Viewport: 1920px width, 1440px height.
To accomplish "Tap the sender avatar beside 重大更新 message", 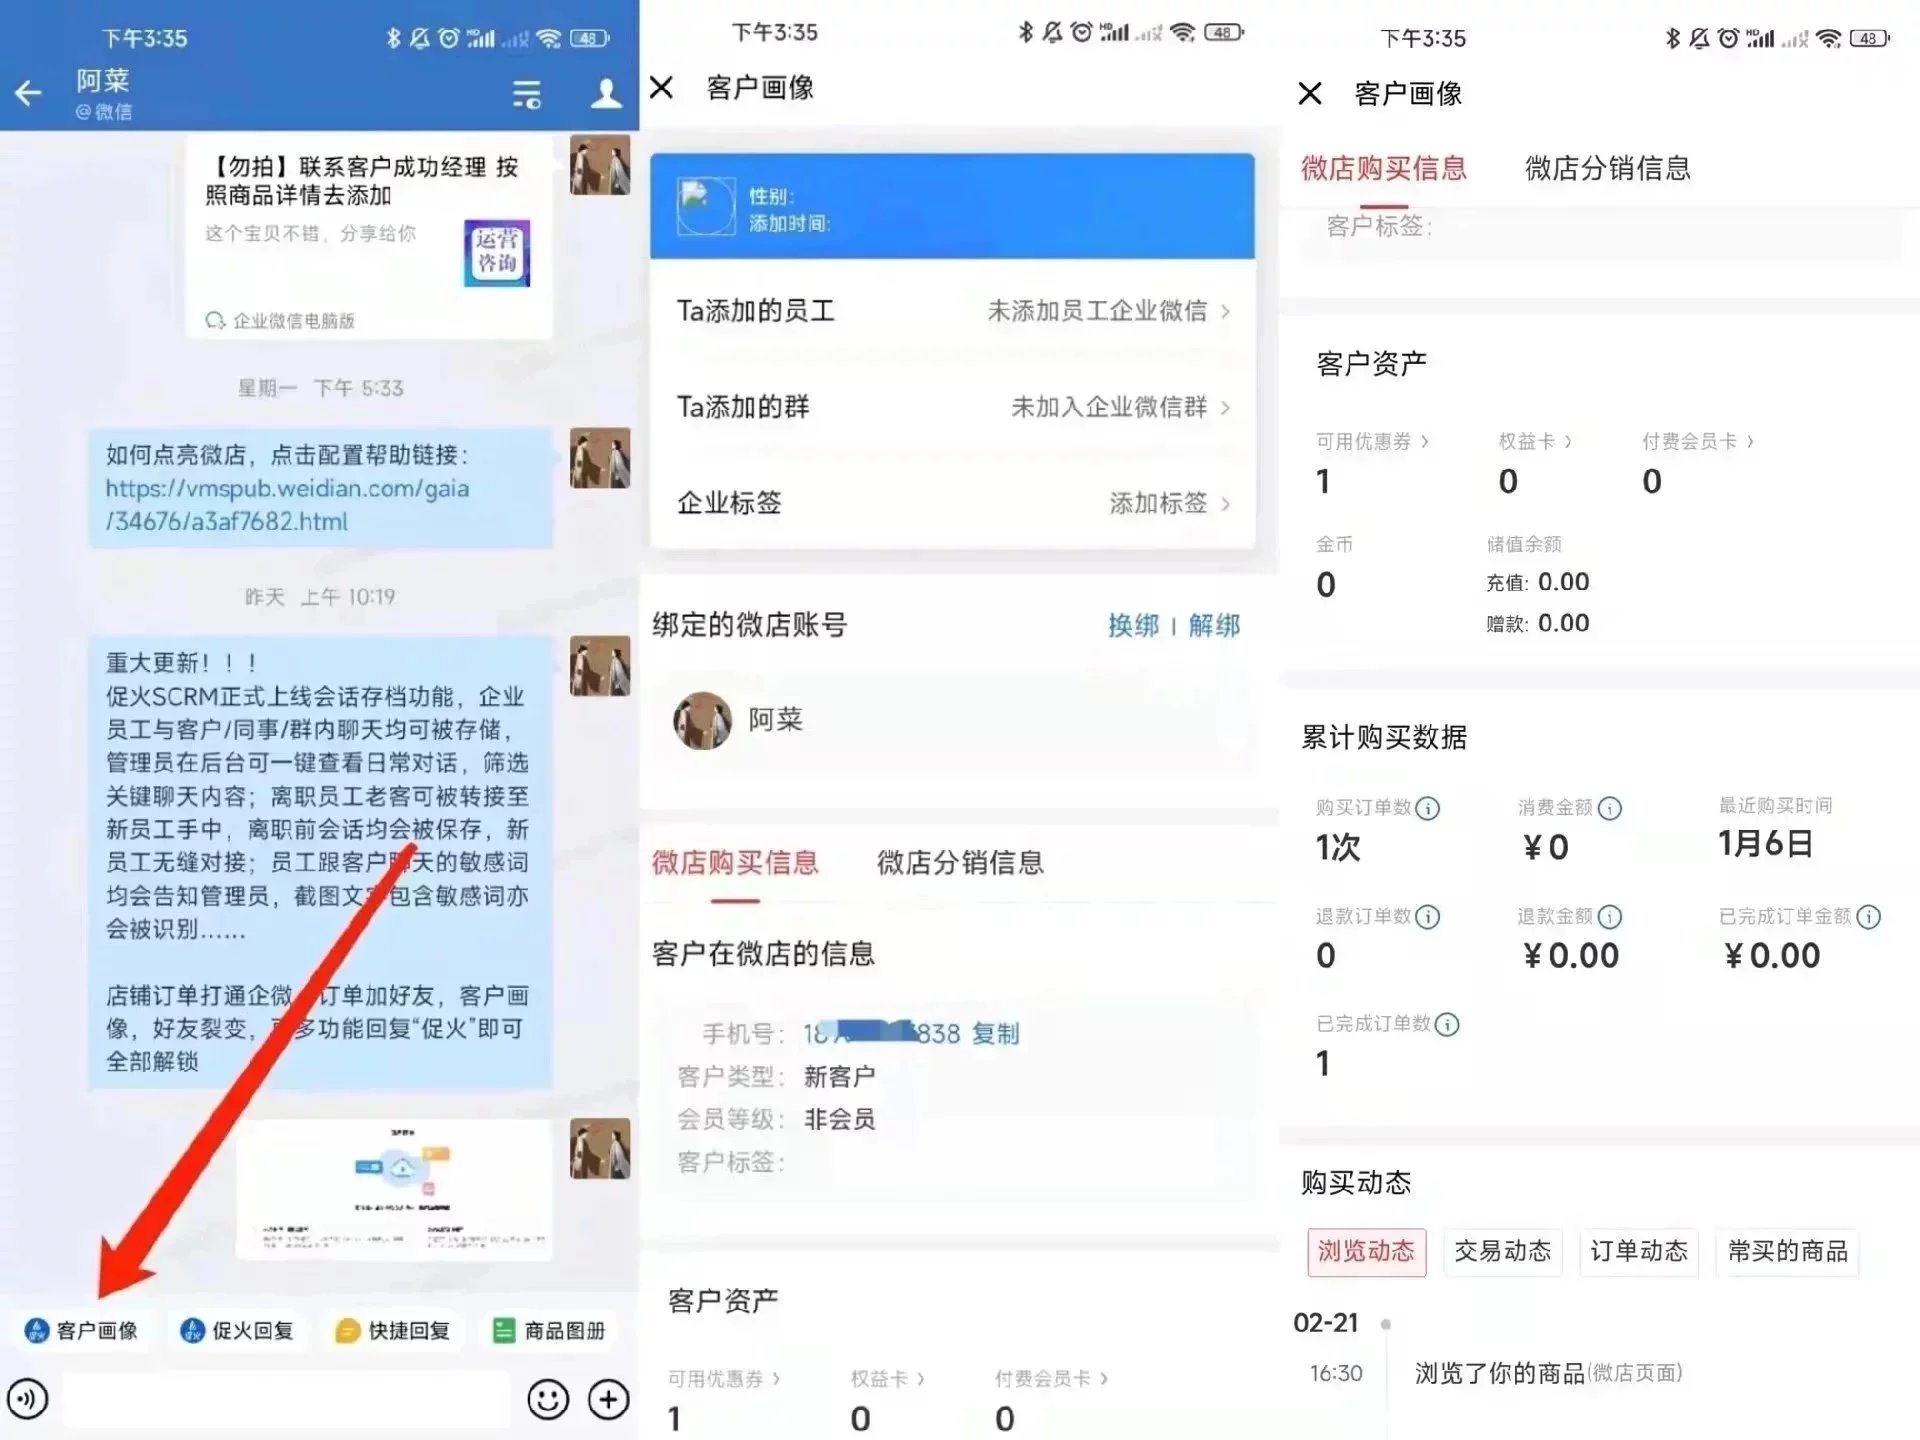I will coord(600,666).
